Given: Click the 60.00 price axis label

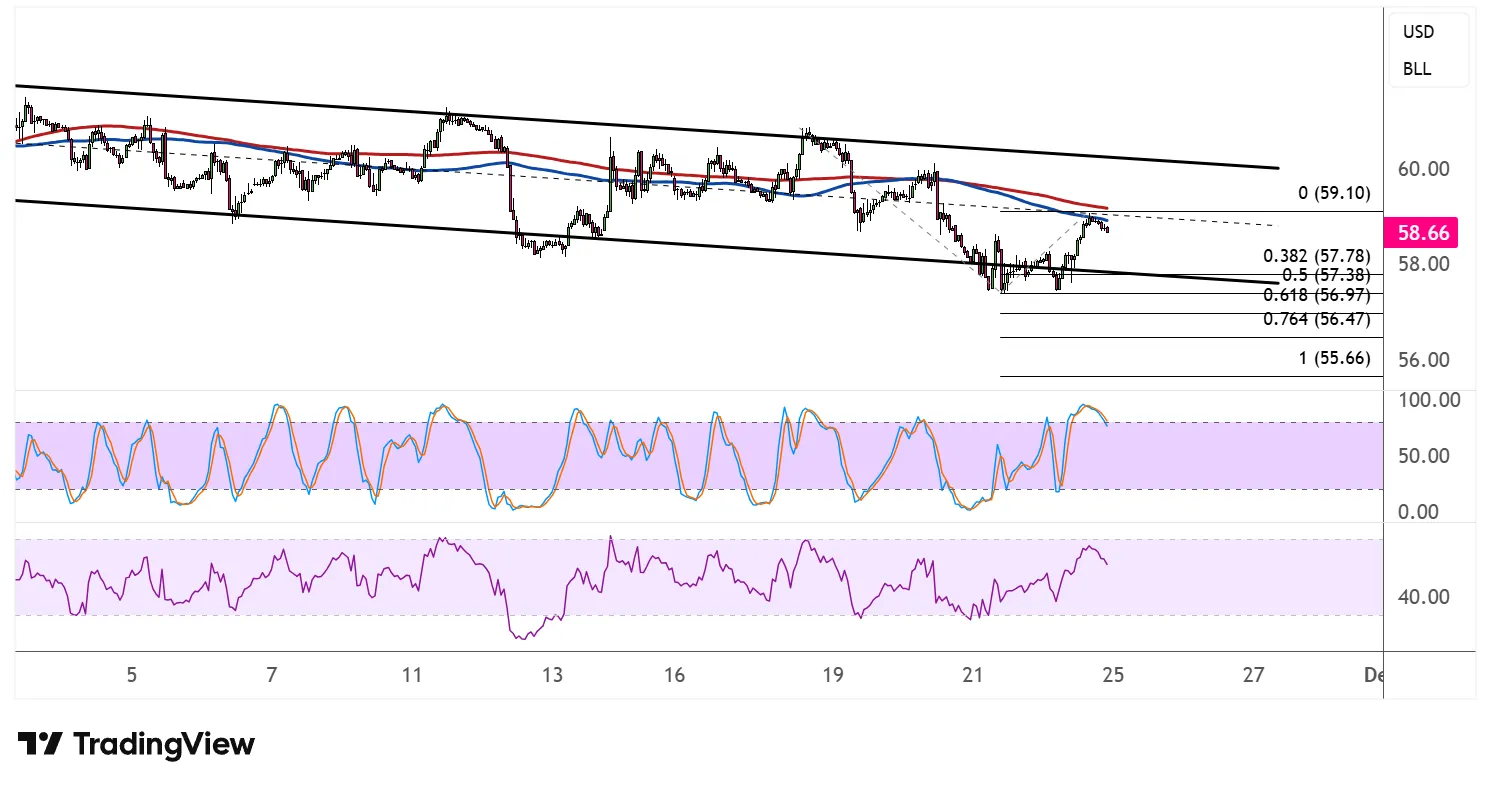Looking at the screenshot, I should [1424, 169].
